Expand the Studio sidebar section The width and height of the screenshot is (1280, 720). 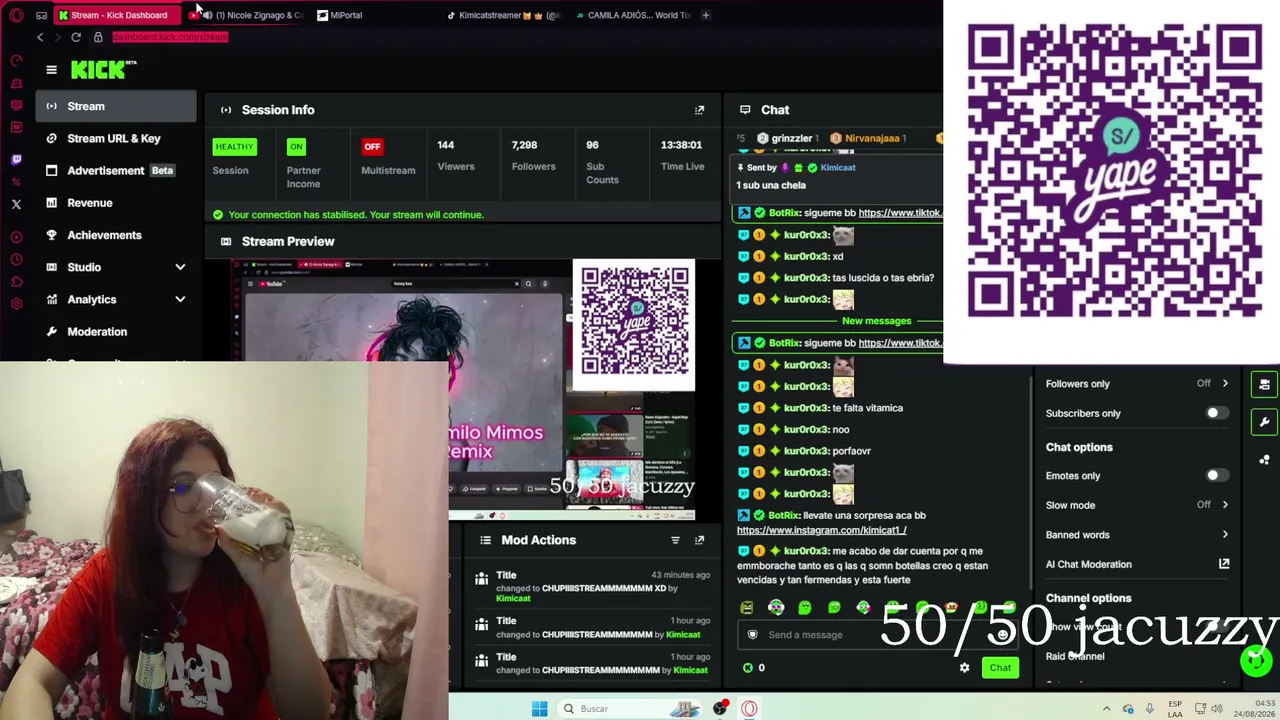click(180, 267)
